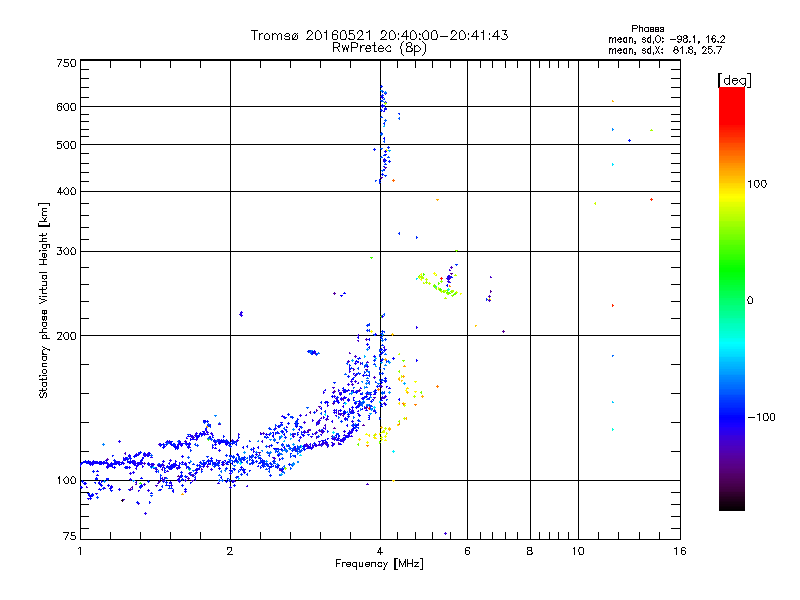This screenshot has width=800, height=600.
Task: Click the y-axis label '500'
Action: (66, 145)
